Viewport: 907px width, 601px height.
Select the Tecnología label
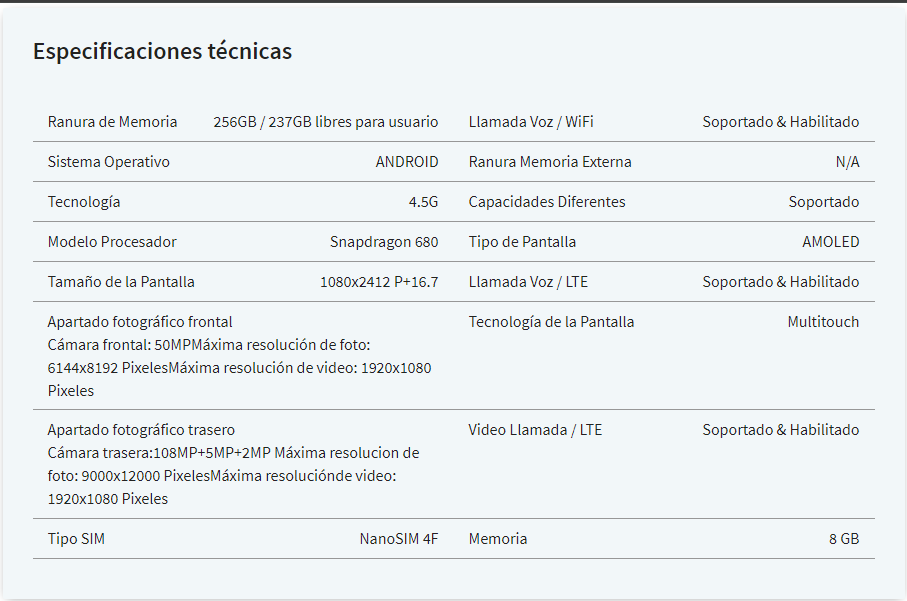(x=84, y=202)
